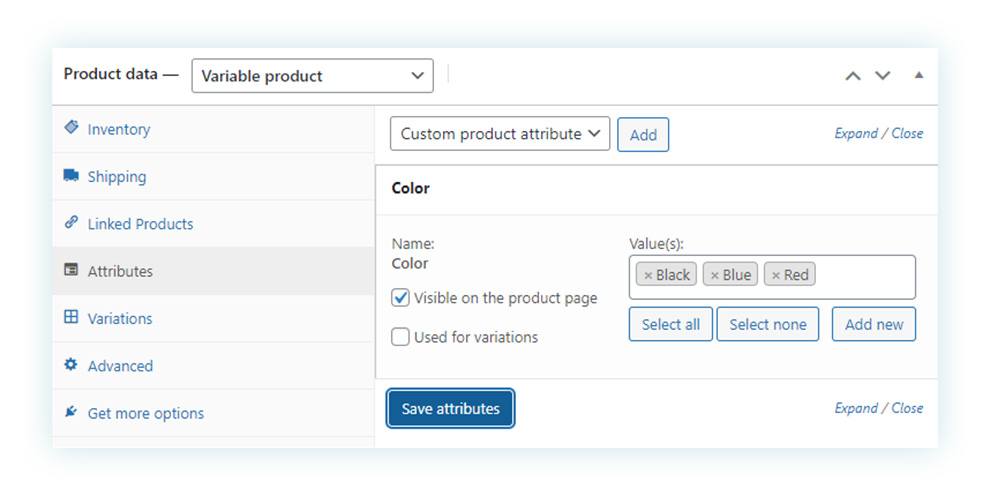1000x501 pixels.
Task: Click the Inventory tag icon
Action: (x=71, y=127)
